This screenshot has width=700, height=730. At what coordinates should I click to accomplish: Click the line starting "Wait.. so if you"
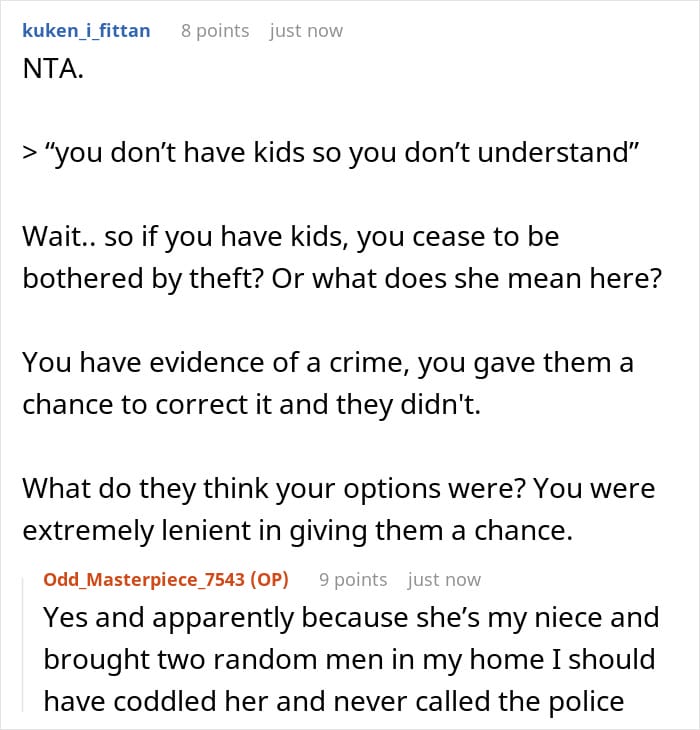[x=290, y=237]
